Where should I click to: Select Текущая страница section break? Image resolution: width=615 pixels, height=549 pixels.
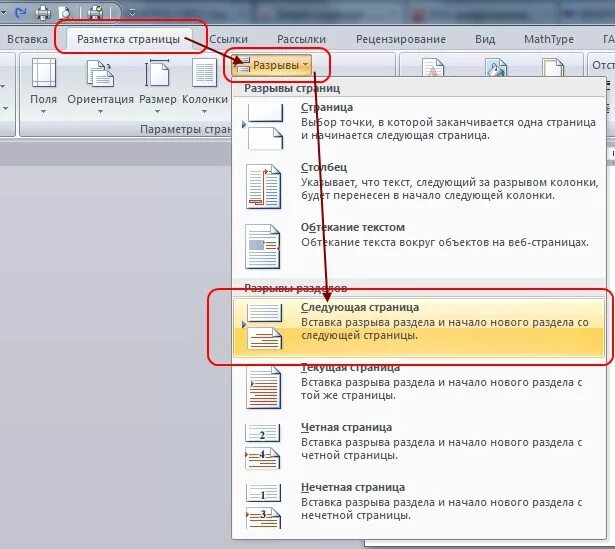click(419, 387)
